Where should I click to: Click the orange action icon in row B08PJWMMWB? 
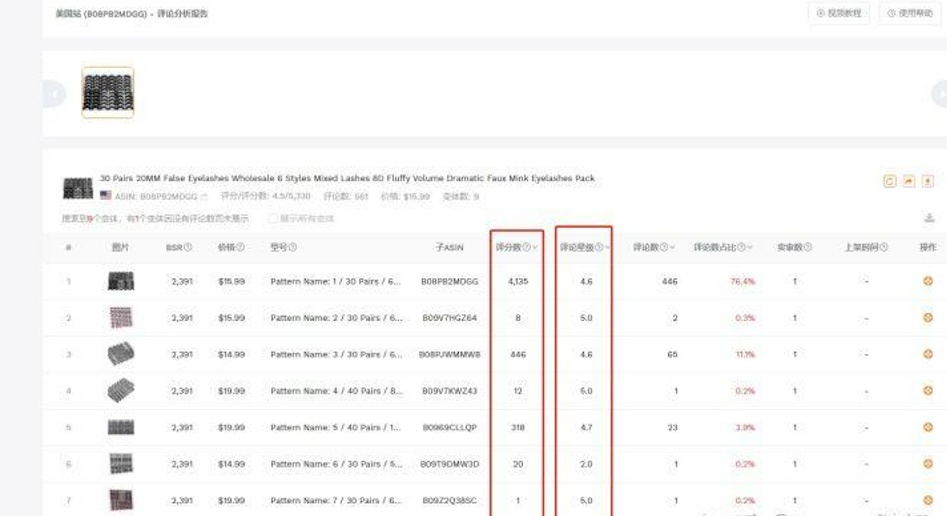928,354
